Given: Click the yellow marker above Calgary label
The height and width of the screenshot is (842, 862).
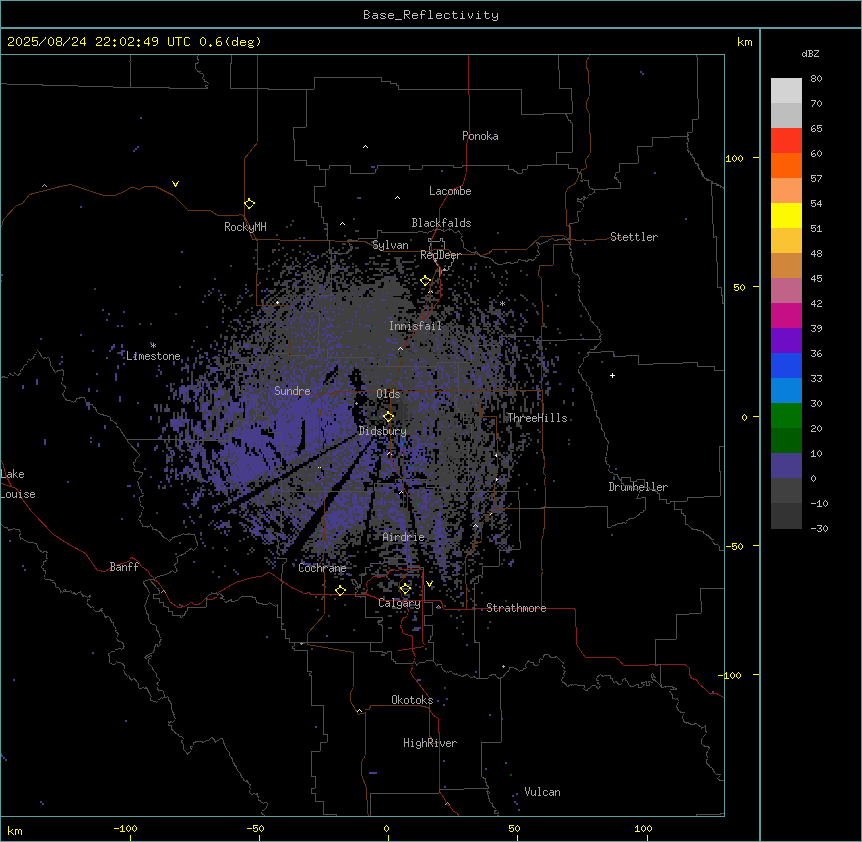Looking at the screenshot, I should (x=405, y=589).
